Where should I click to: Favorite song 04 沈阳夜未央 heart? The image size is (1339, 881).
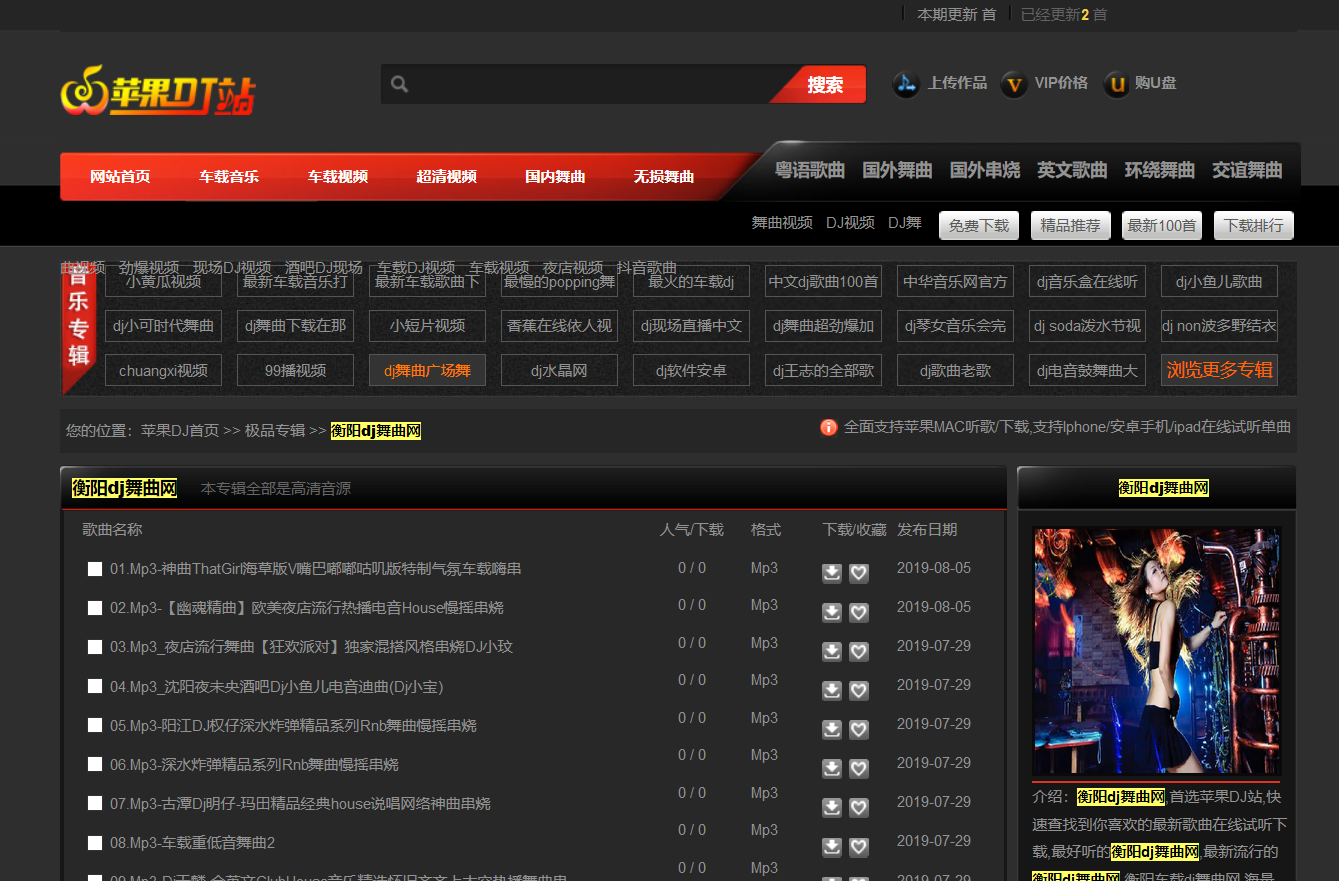pos(859,690)
